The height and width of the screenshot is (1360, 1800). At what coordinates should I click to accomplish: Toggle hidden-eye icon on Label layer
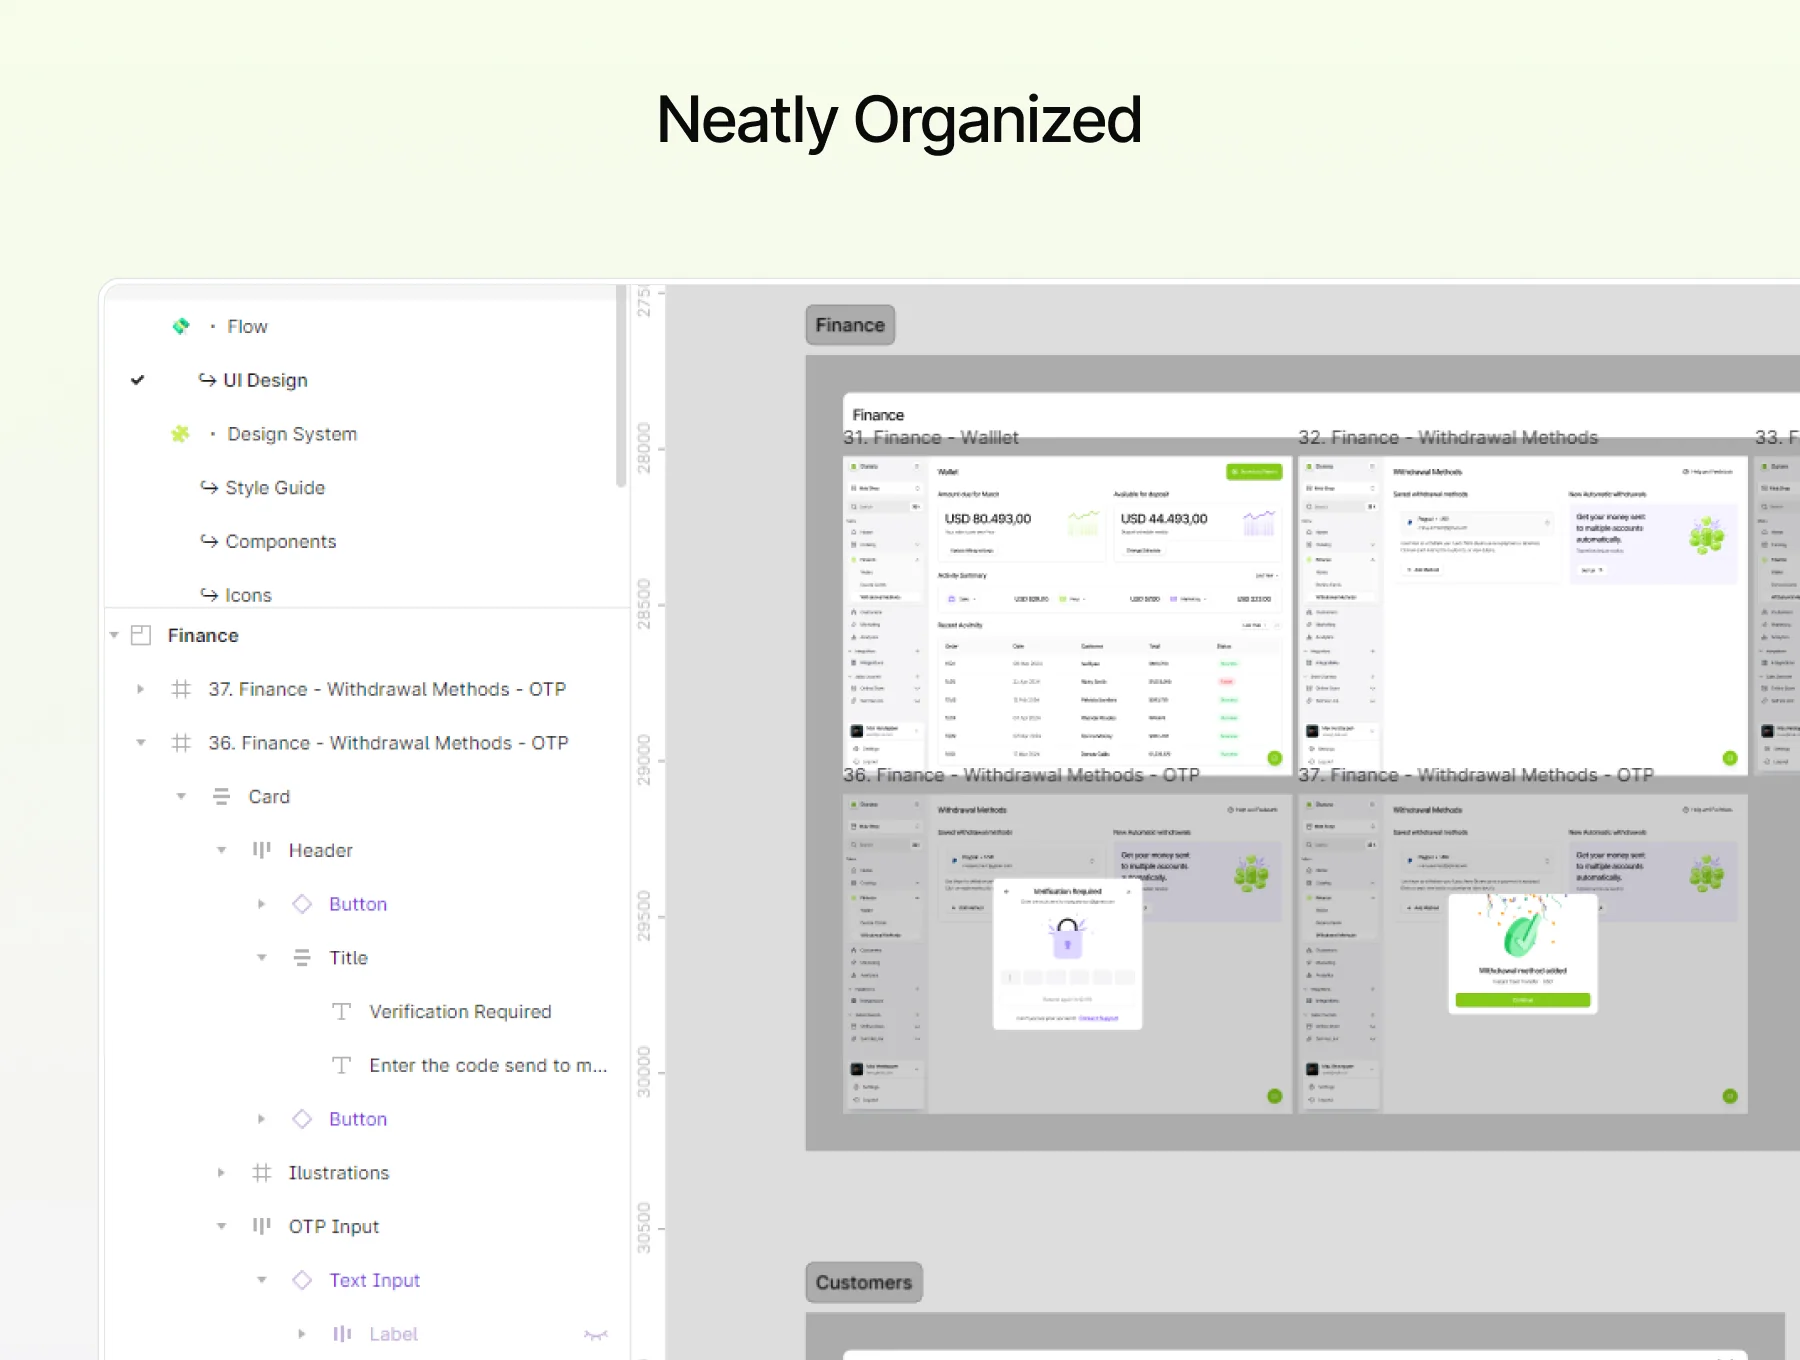coord(596,1334)
